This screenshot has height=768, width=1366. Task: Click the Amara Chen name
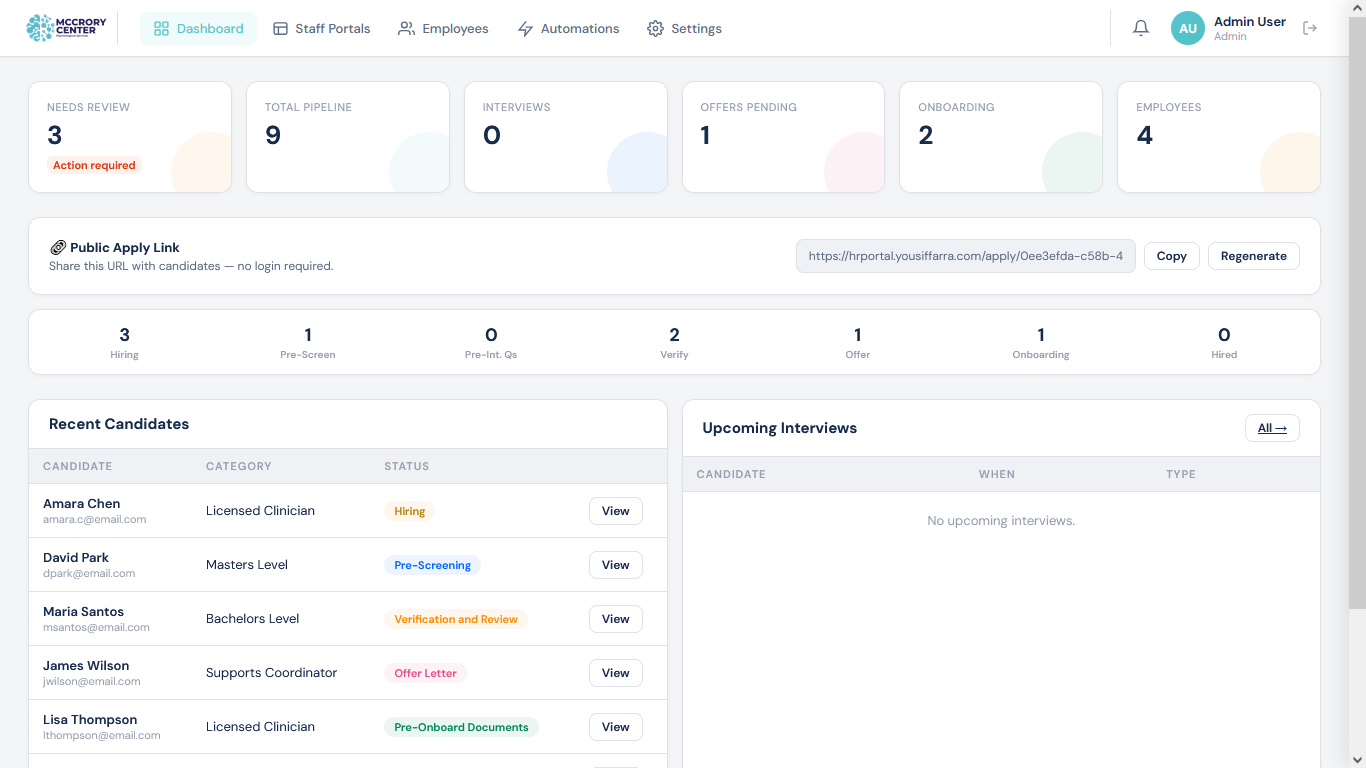[82, 504]
